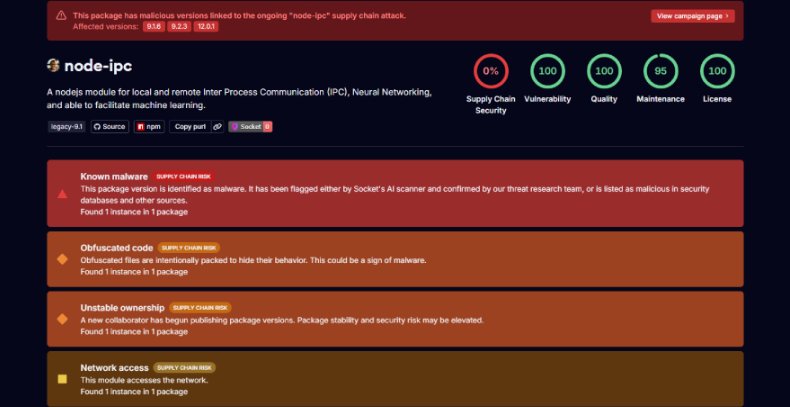790x407 pixels.
Task: Select affected version 9.2.3 badge
Action: (179, 27)
